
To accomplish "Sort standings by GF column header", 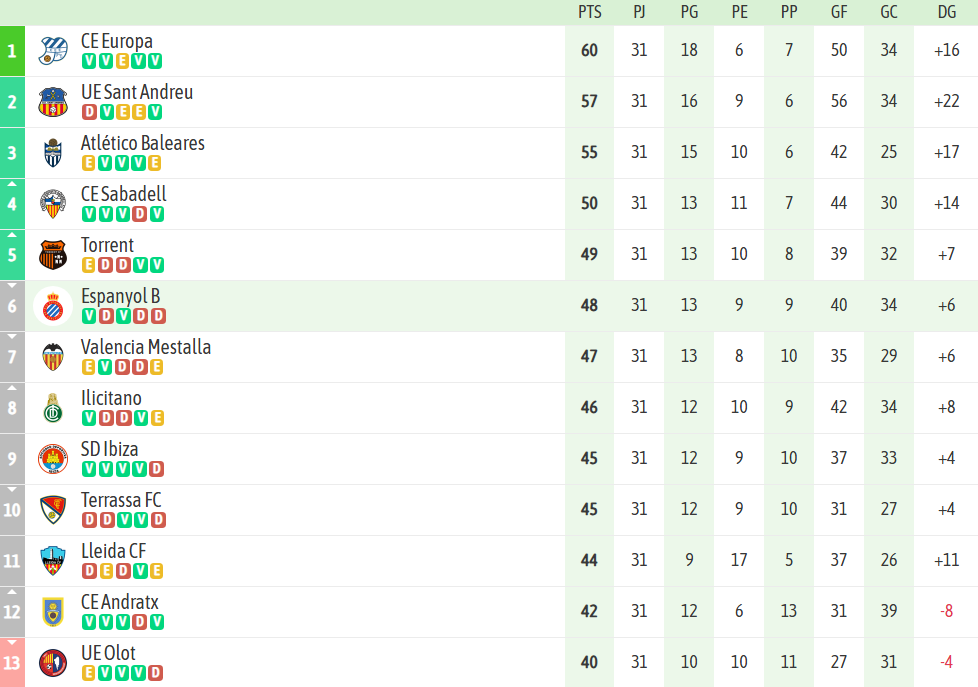I will click(x=839, y=12).
